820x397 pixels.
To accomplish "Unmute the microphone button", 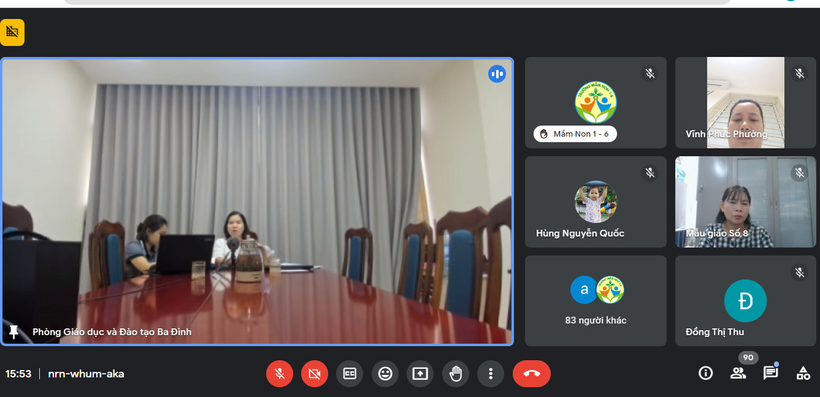I will click(x=280, y=373).
